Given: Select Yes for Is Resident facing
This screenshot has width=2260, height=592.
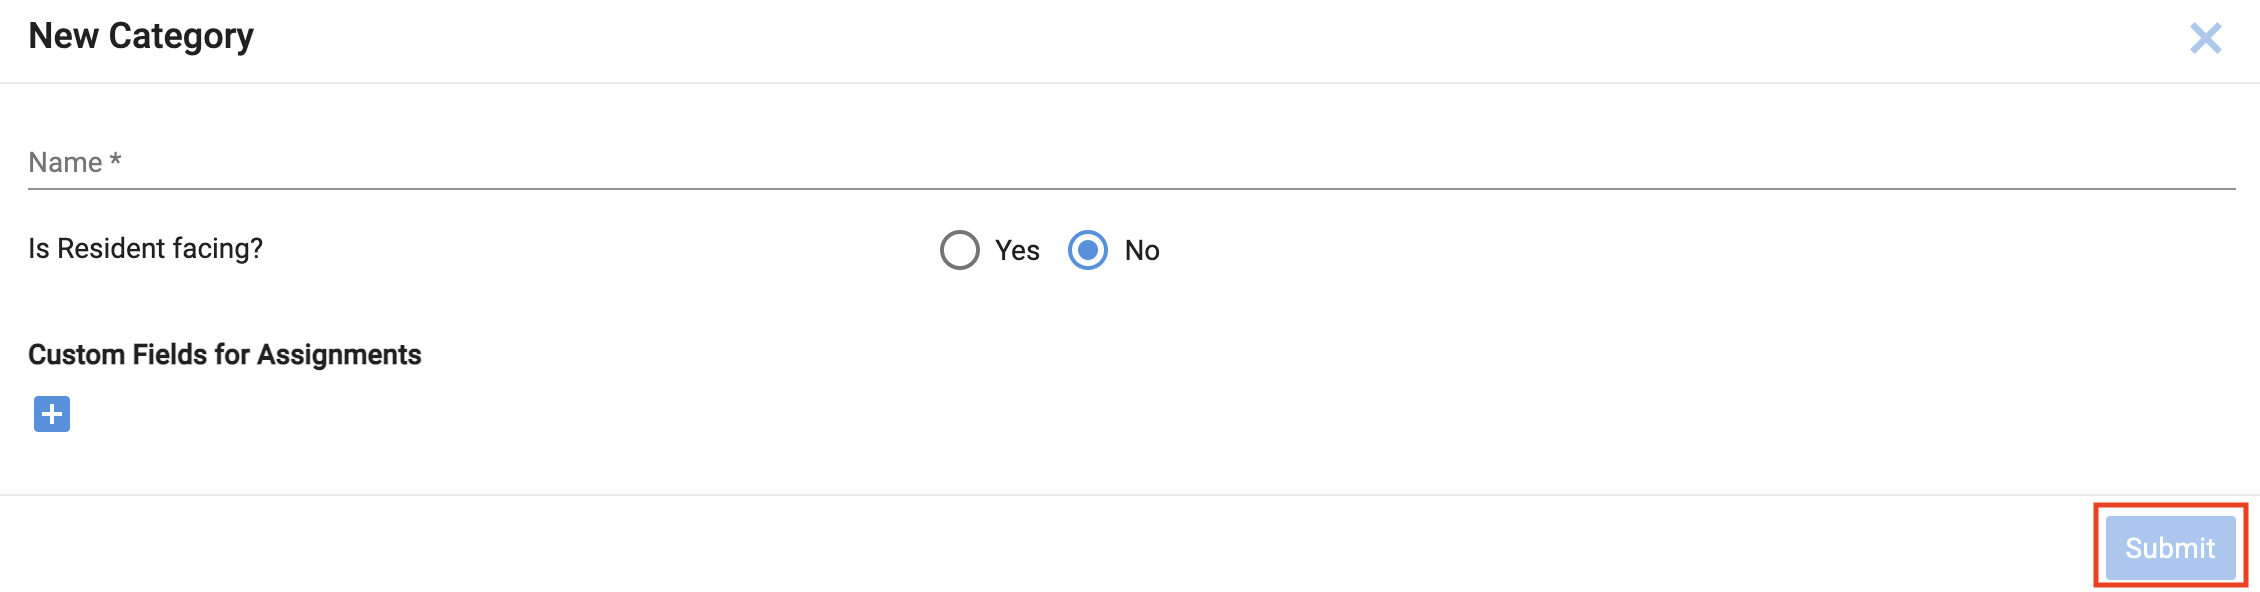Looking at the screenshot, I should 959,250.
